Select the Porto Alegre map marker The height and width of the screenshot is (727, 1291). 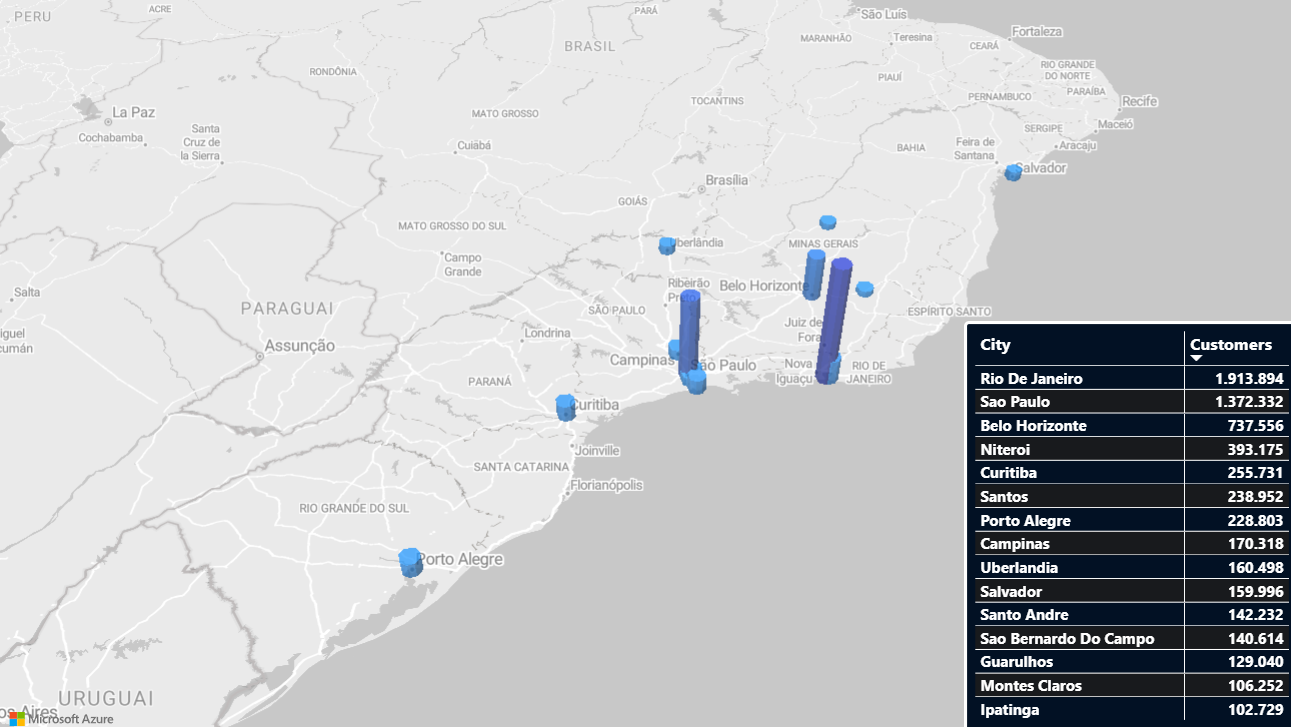[x=410, y=562]
